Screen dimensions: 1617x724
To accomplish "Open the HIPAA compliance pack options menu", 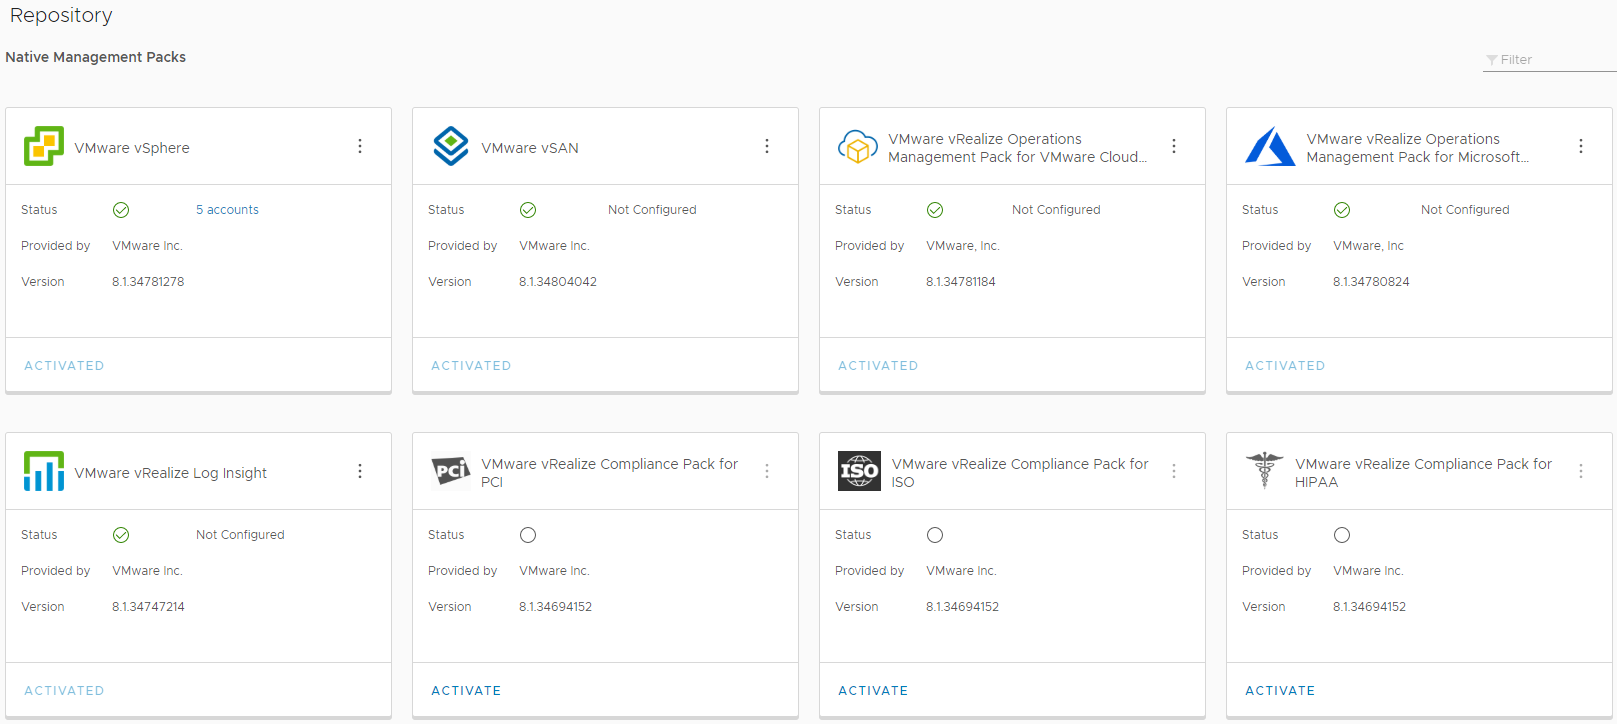I will coord(1581,471).
